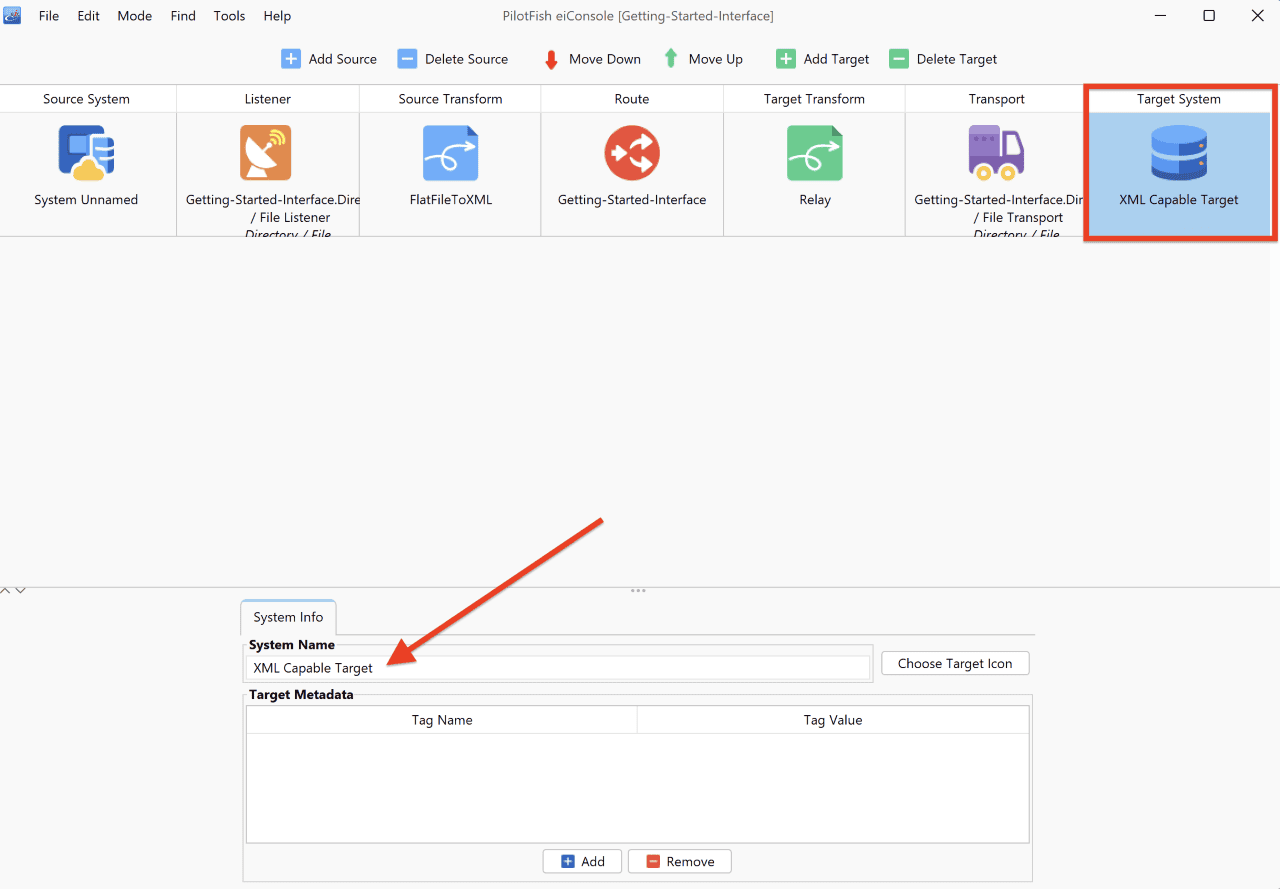Select the Getting-Started-Interface route icon

click(x=632, y=153)
